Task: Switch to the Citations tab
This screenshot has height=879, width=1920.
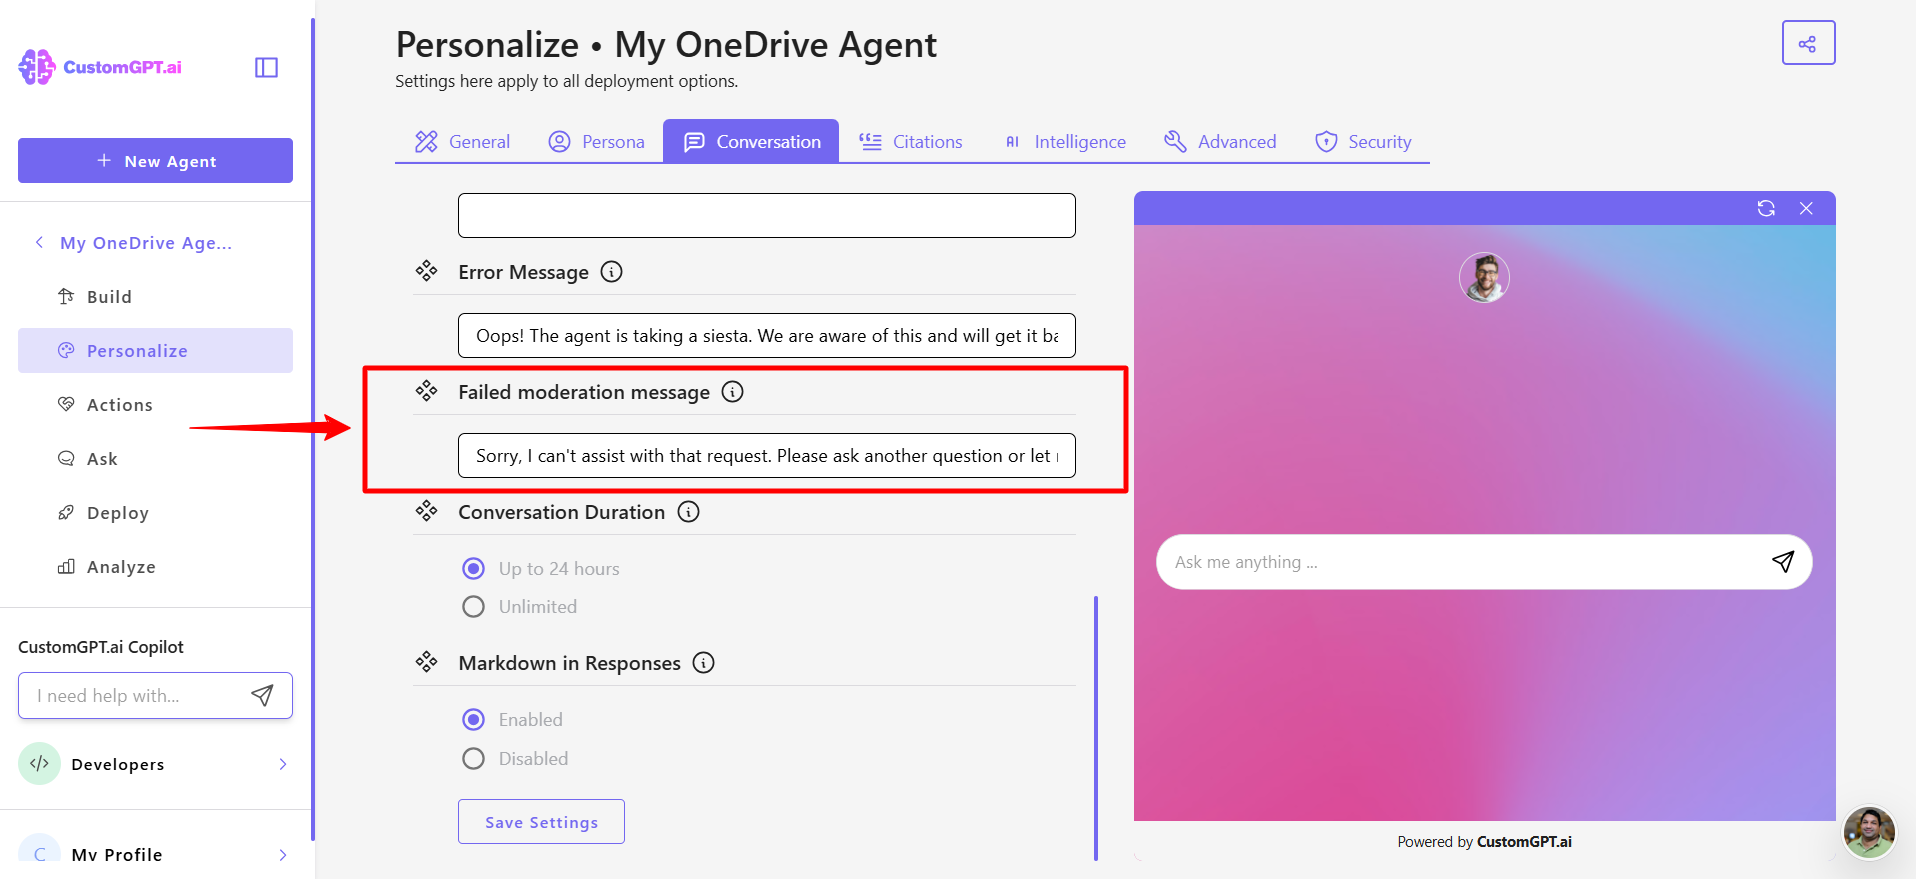Action: click(910, 142)
